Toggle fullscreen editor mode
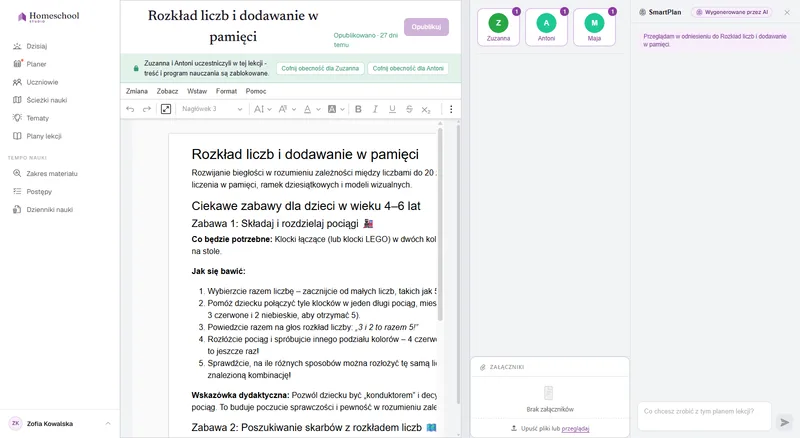The height and width of the screenshot is (438, 800). coord(166,109)
